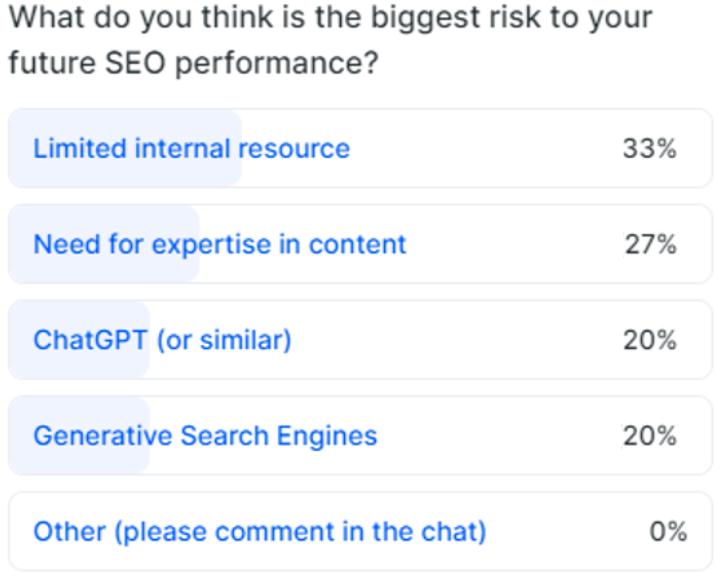Click the 20% next to ChatGPT

pos(649,340)
